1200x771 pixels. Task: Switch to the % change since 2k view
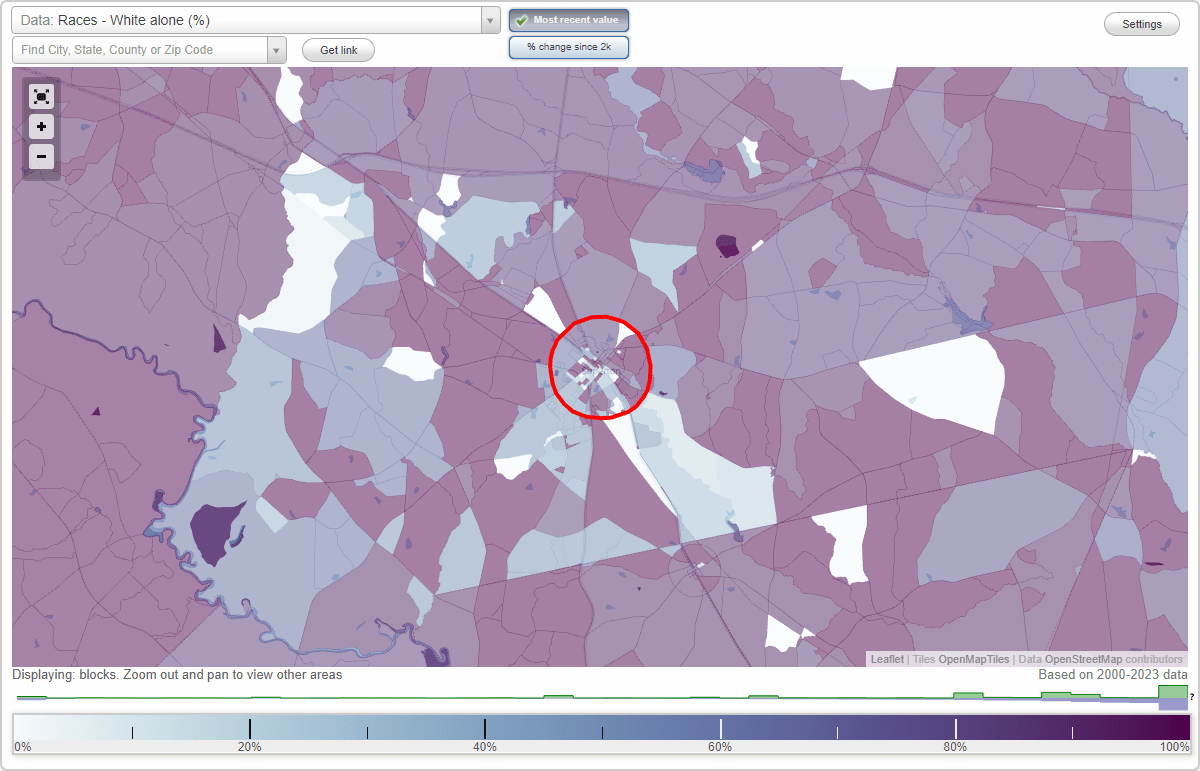tap(568, 46)
